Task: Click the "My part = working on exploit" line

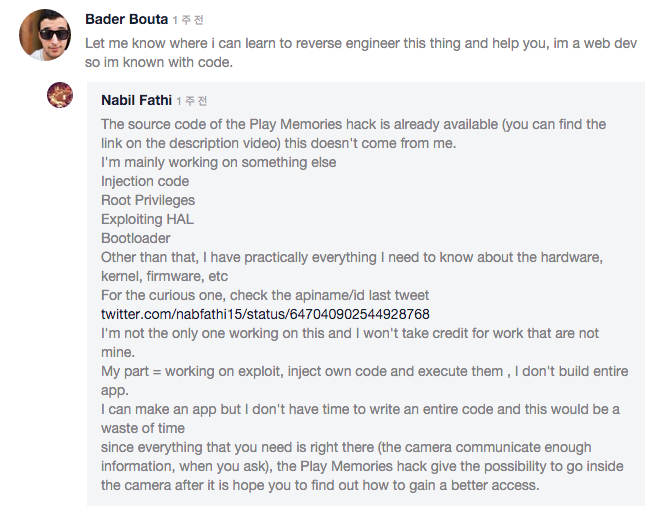Action: pos(364,371)
